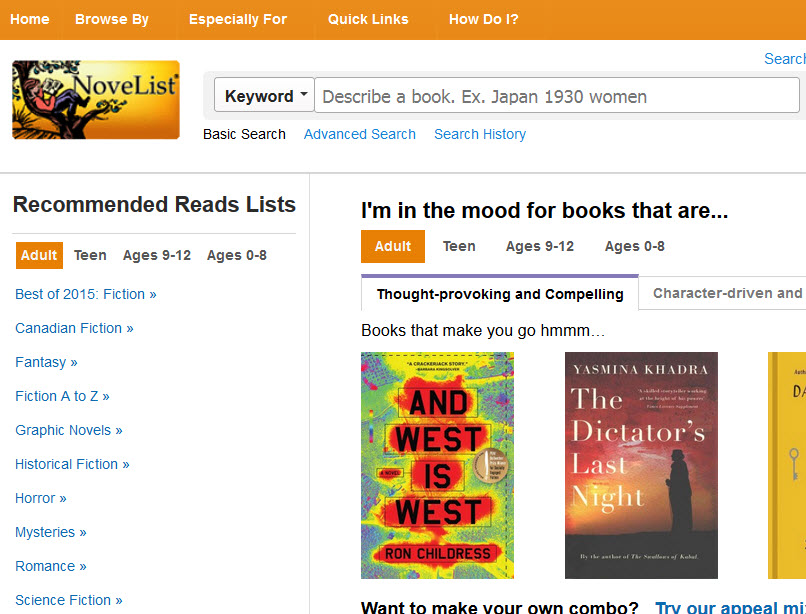The width and height of the screenshot is (806, 614).
Task: Open Canadian Fiction list
Action: [x=74, y=328]
